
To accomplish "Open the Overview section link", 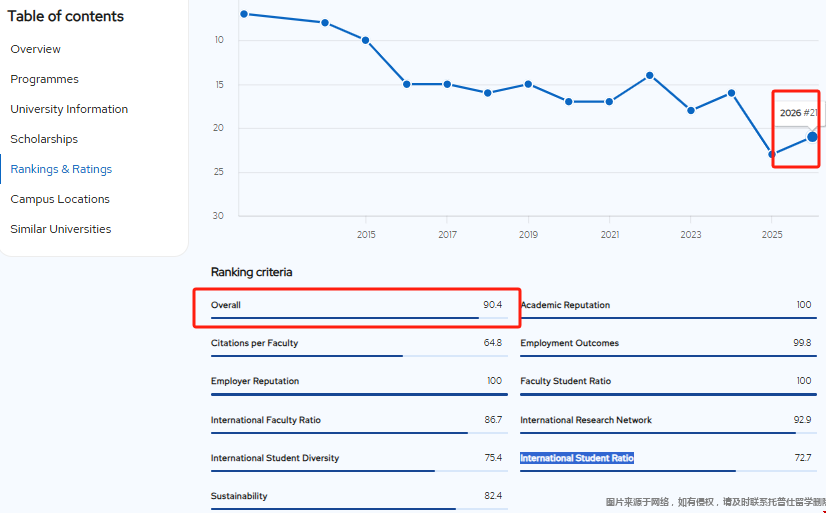I will point(35,49).
